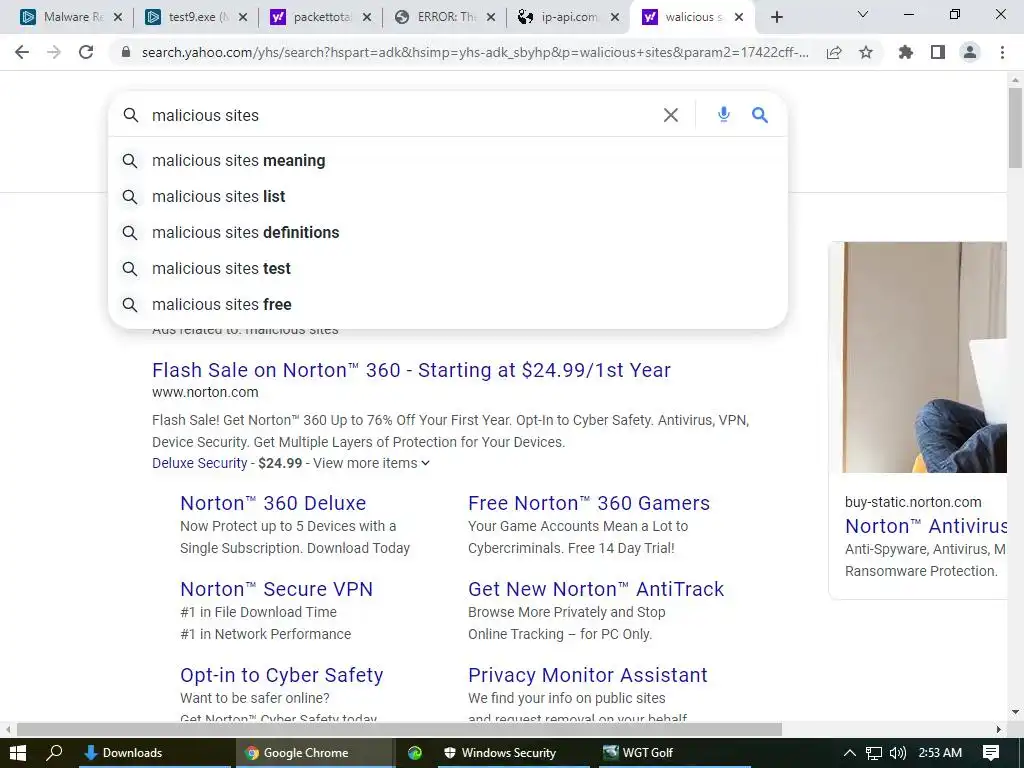Click the share page icon in address bar
Image resolution: width=1024 pixels, height=768 pixels.
click(834, 53)
